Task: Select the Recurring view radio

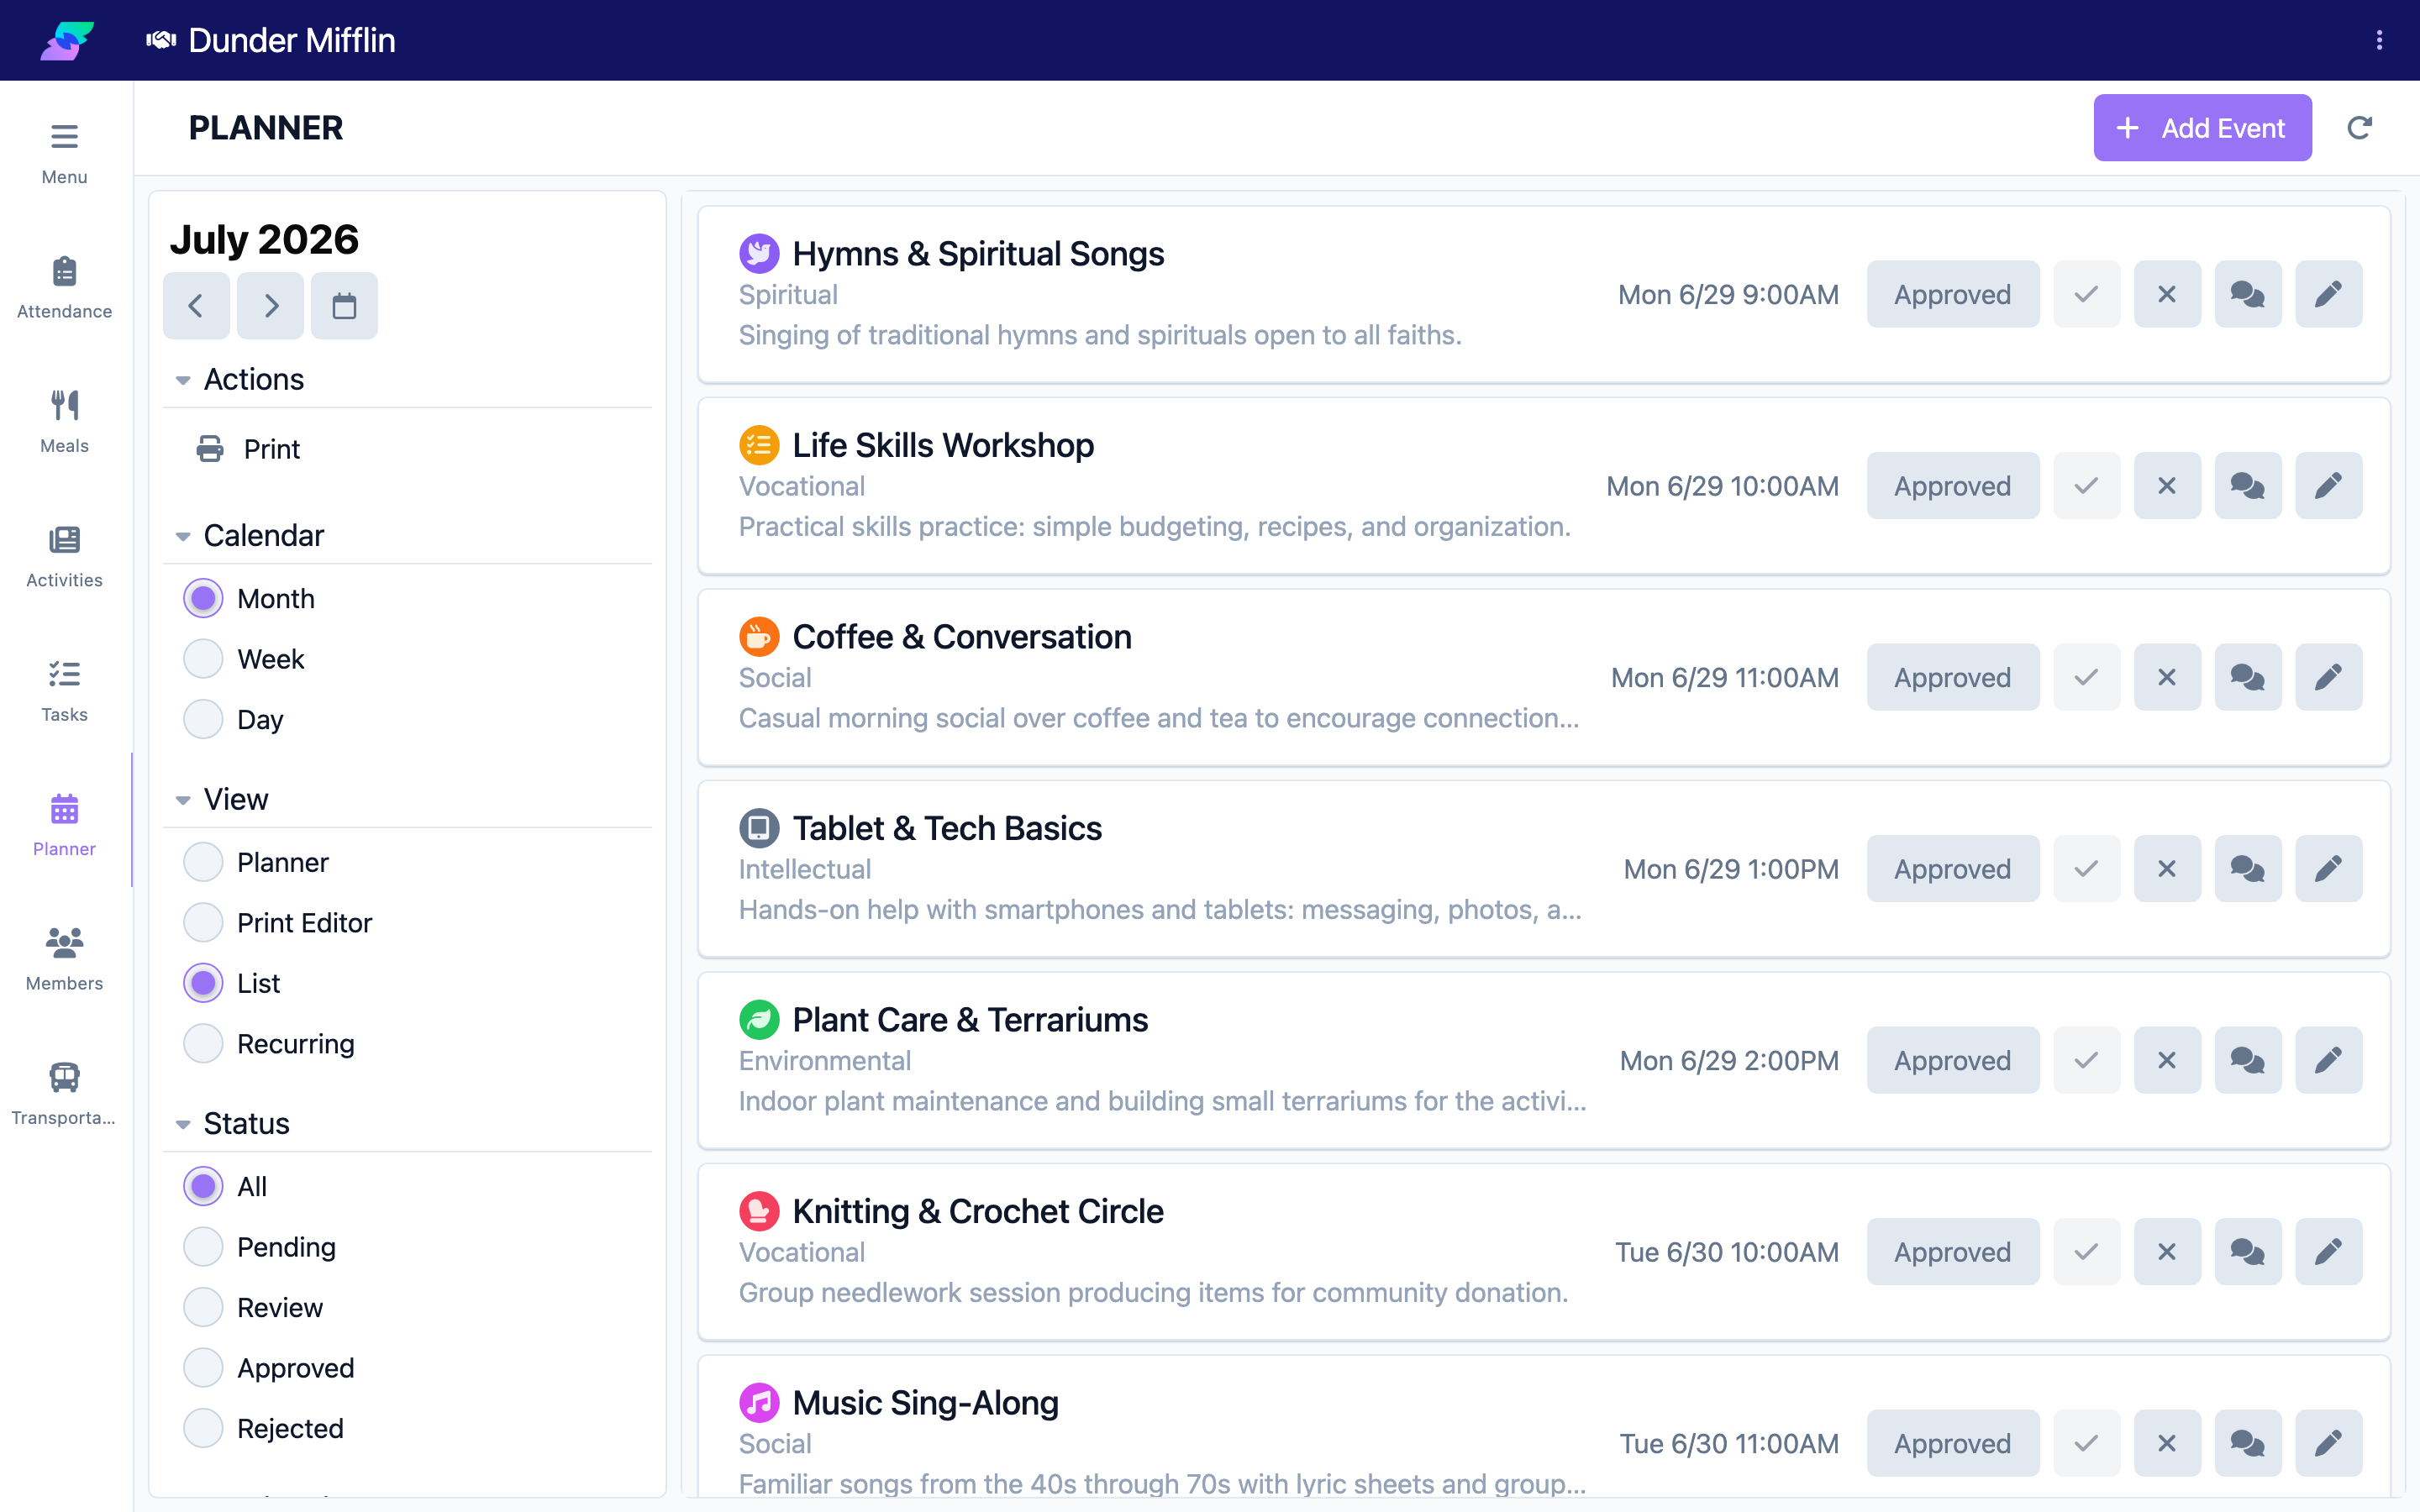Action: tap(203, 1044)
